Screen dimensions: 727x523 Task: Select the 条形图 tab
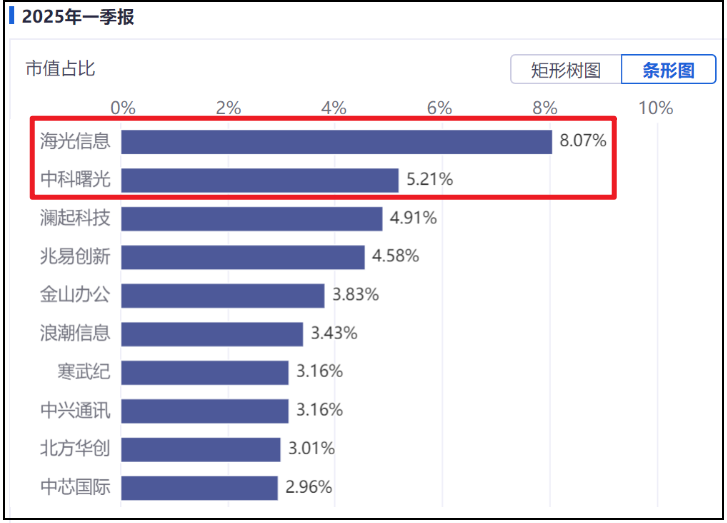pos(668,70)
